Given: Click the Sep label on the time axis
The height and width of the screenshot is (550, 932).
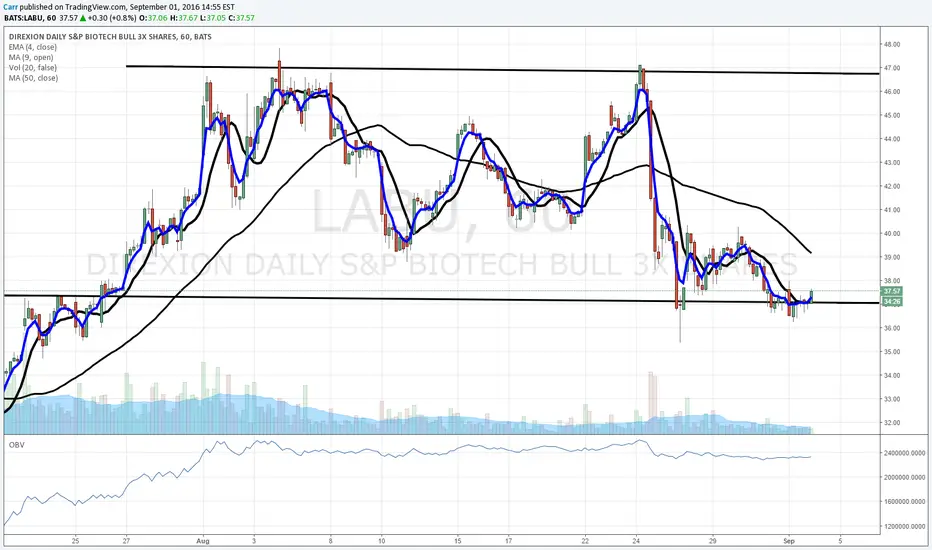Looking at the screenshot, I should (789, 541).
